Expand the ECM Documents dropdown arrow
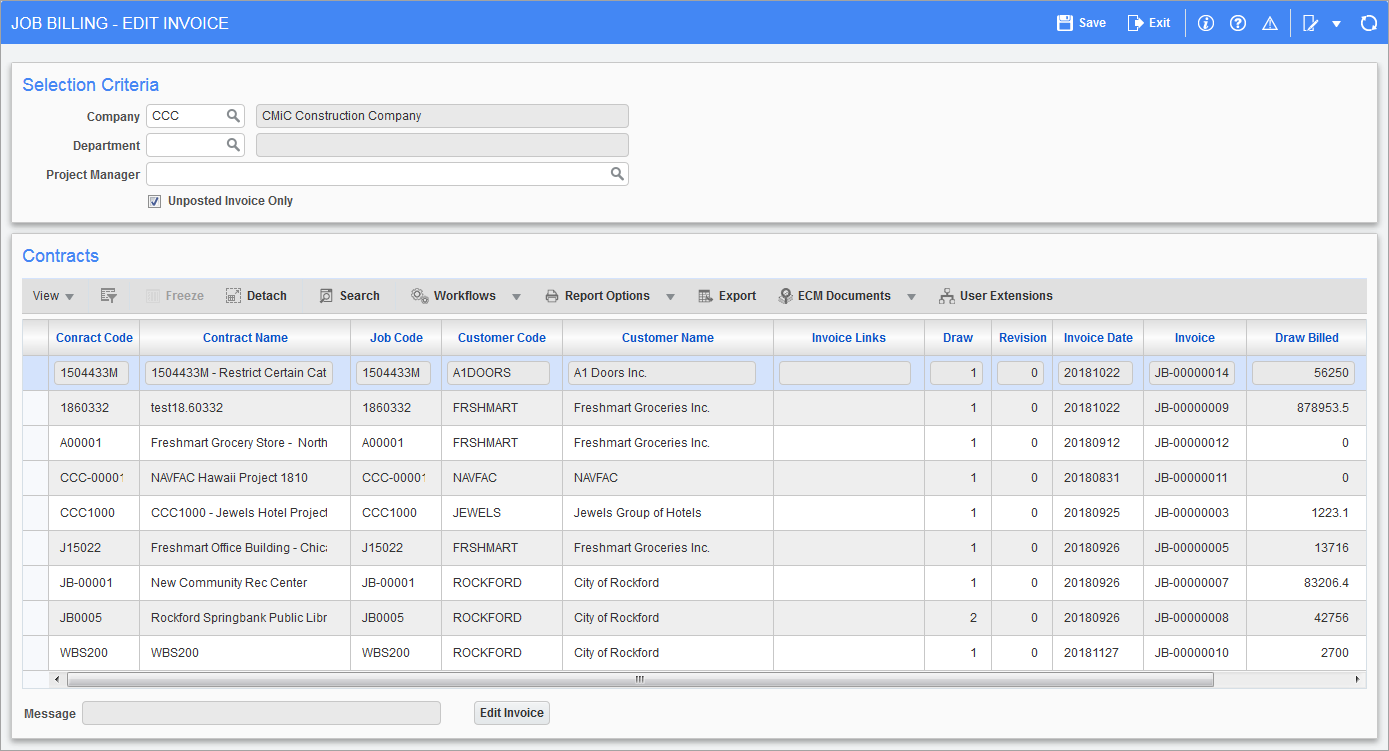 coord(911,297)
